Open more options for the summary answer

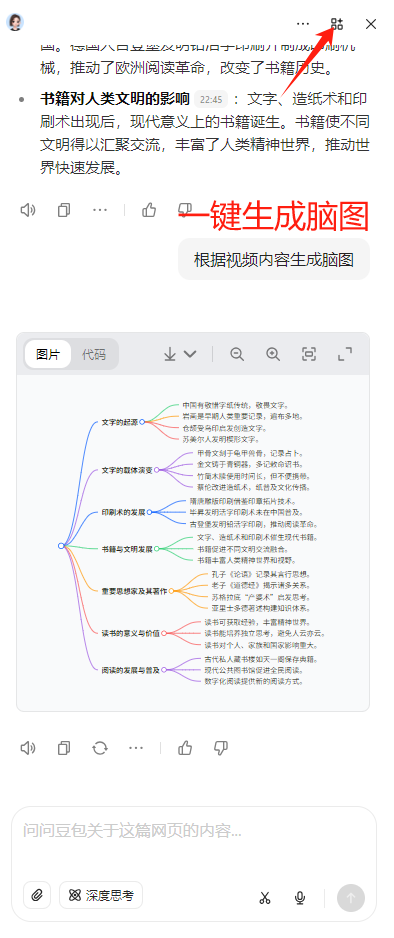[x=100, y=211]
